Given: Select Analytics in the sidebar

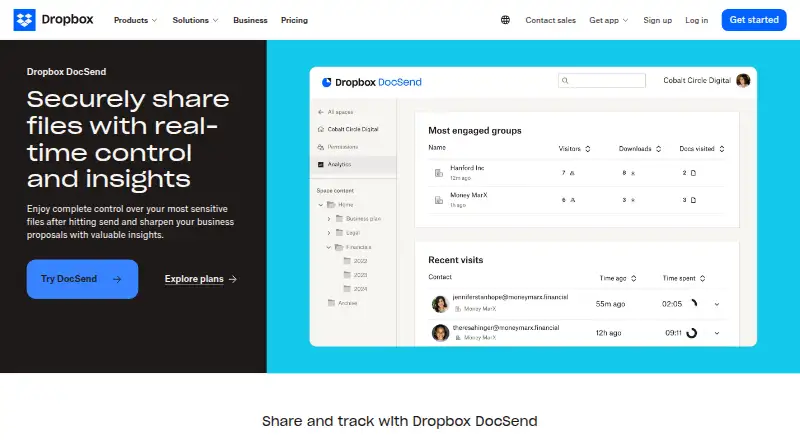Looking at the screenshot, I should click(x=353, y=164).
